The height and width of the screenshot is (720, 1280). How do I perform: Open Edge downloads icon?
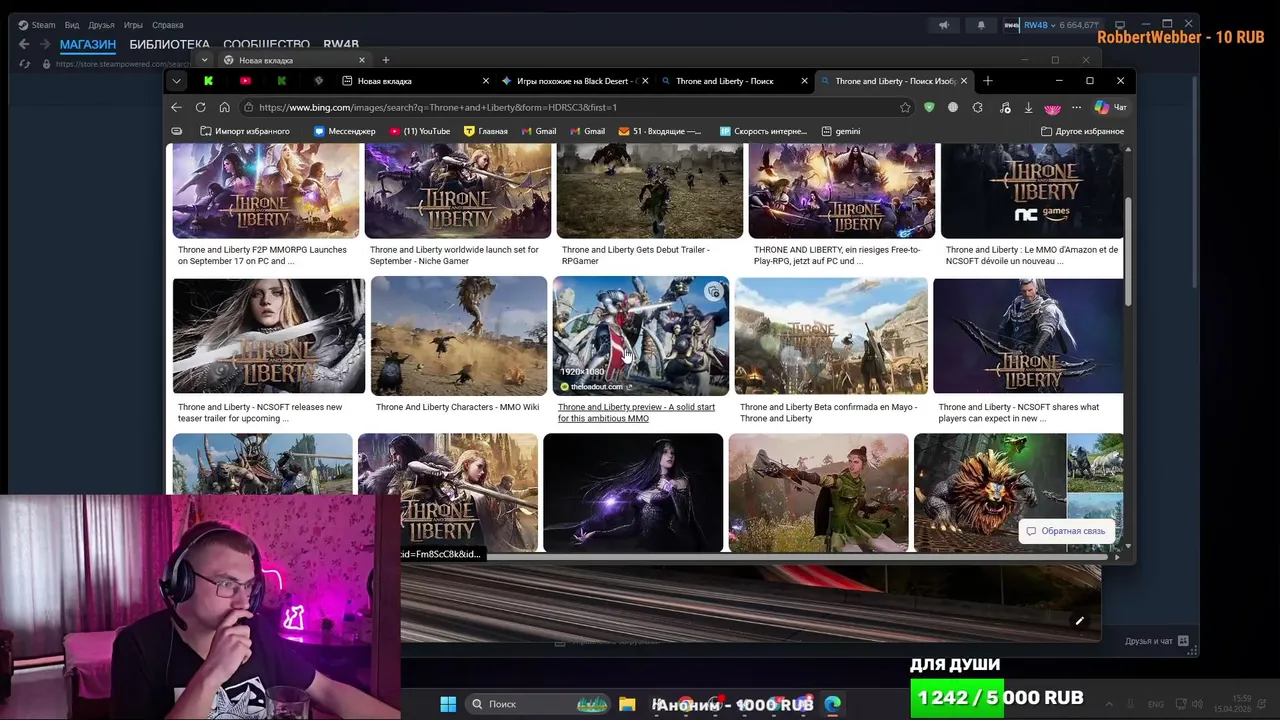pos(1028,107)
